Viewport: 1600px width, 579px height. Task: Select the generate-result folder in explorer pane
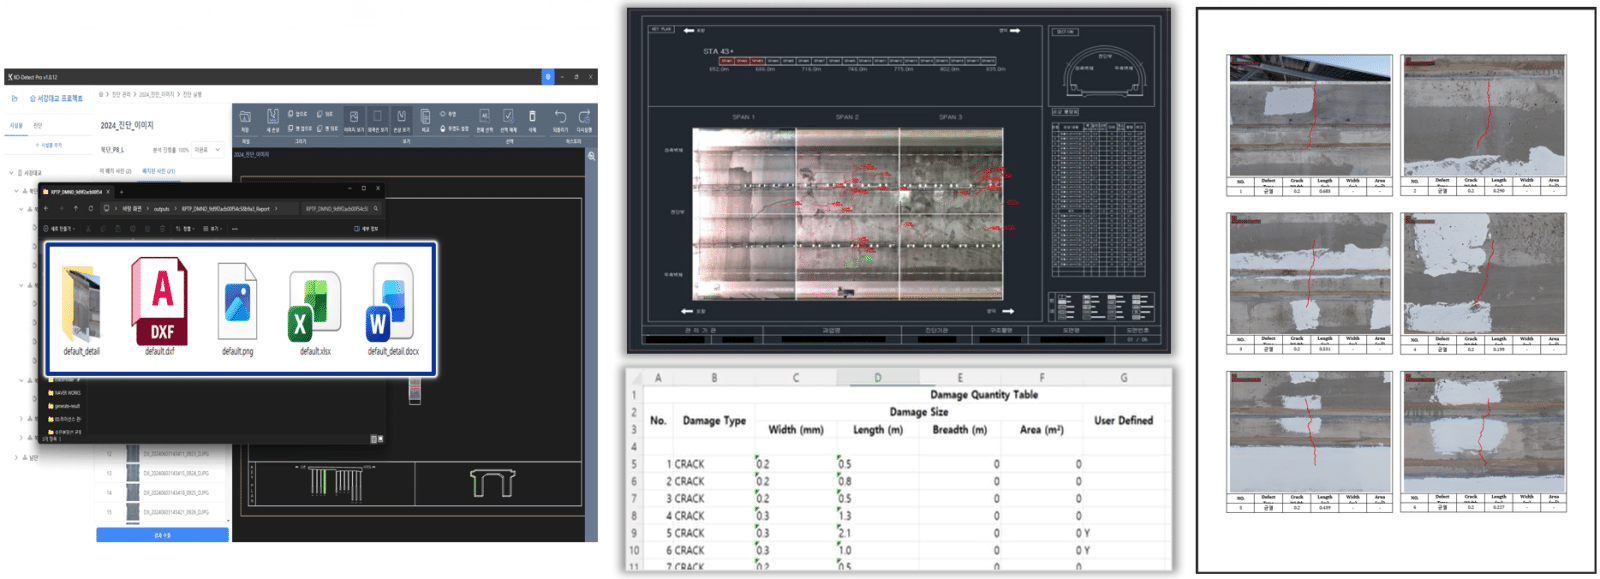pos(63,406)
